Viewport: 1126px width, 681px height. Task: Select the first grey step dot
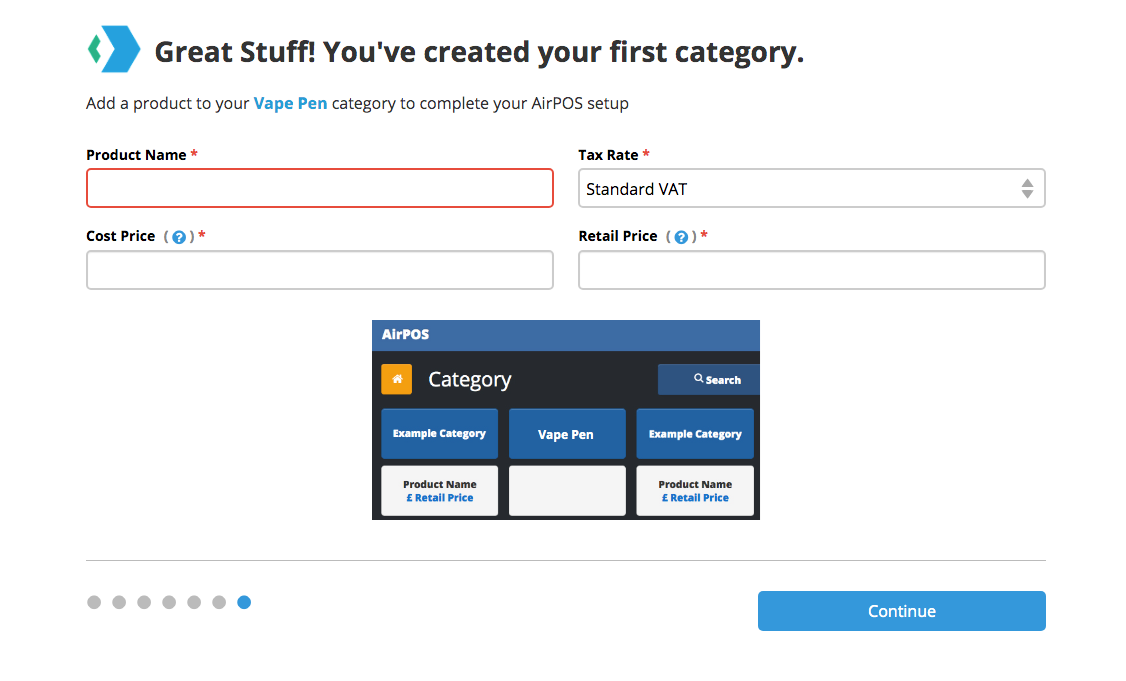[x=94, y=602]
